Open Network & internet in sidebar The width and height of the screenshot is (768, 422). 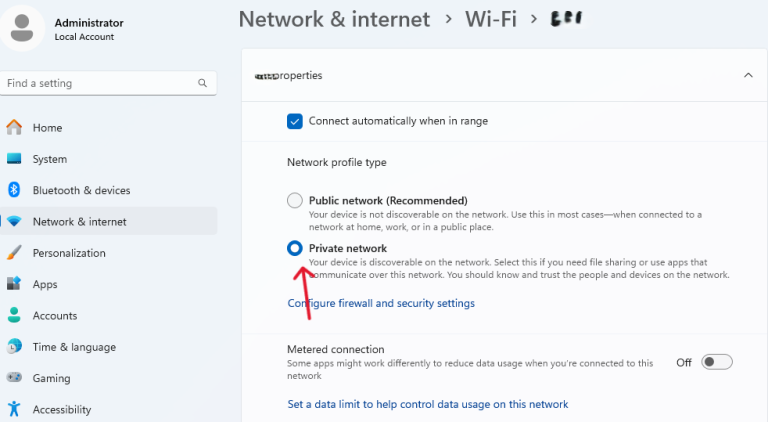(79, 222)
